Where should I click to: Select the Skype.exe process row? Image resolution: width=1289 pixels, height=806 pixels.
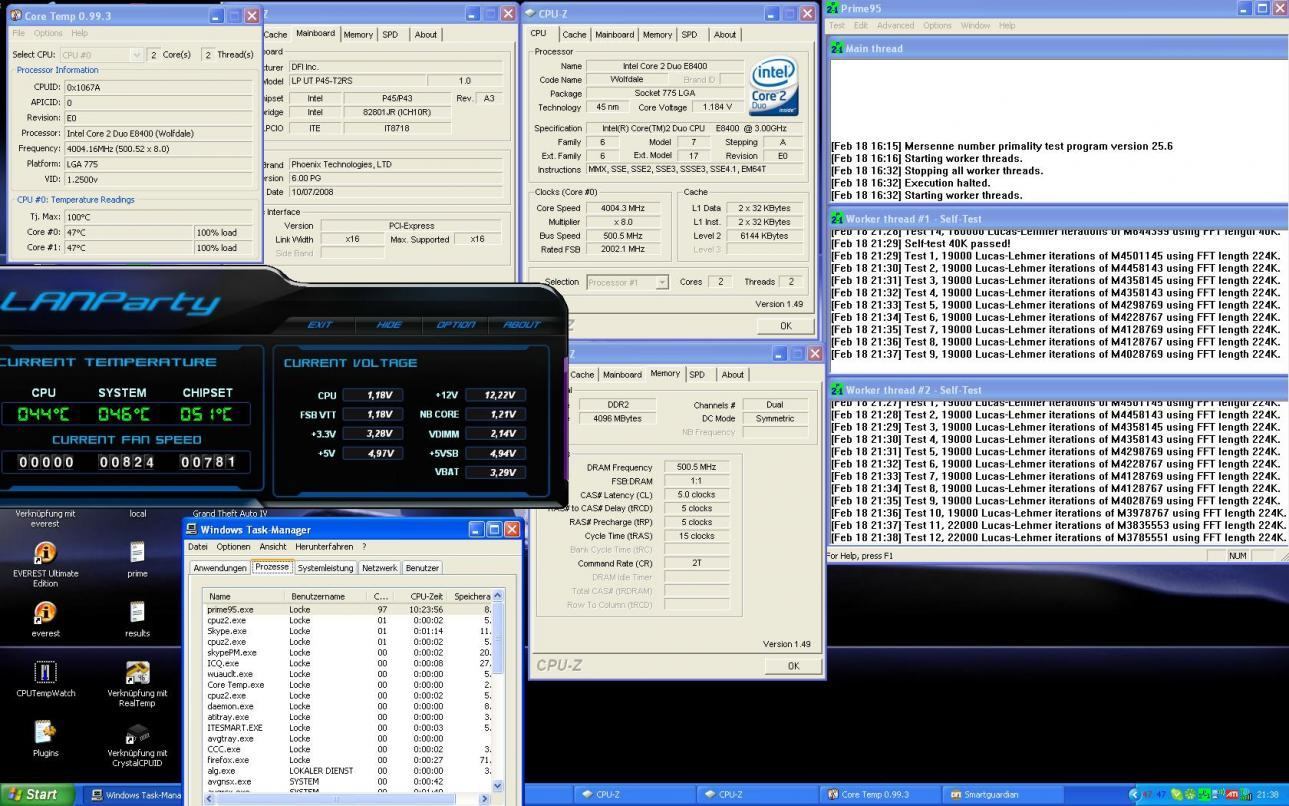click(x=348, y=631)
